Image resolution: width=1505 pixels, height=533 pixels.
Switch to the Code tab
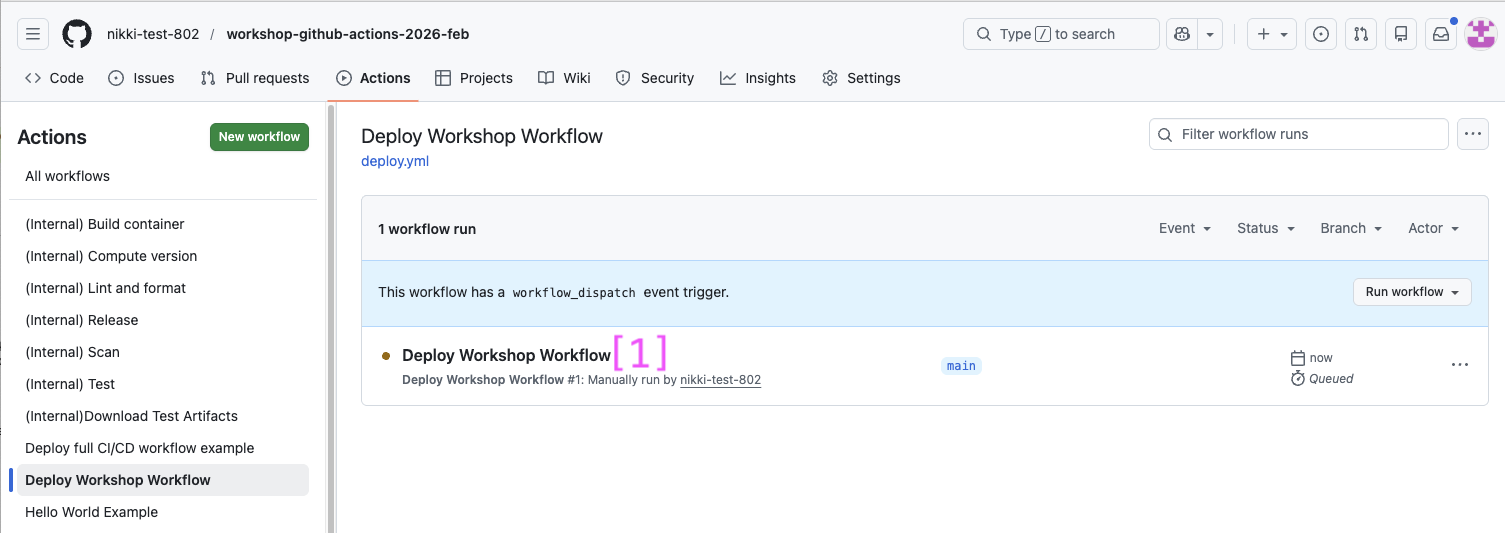coord(54,78)
